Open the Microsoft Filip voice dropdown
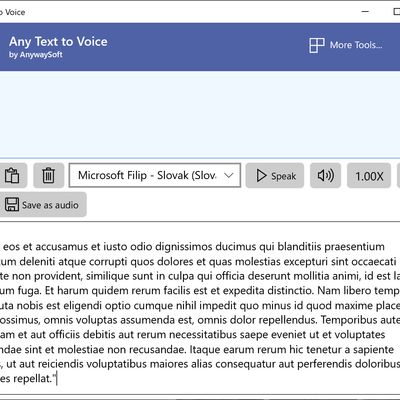Image resolution: width=400 pixels, height=400 pixels. pyautogui.click(x=155, y=175)
